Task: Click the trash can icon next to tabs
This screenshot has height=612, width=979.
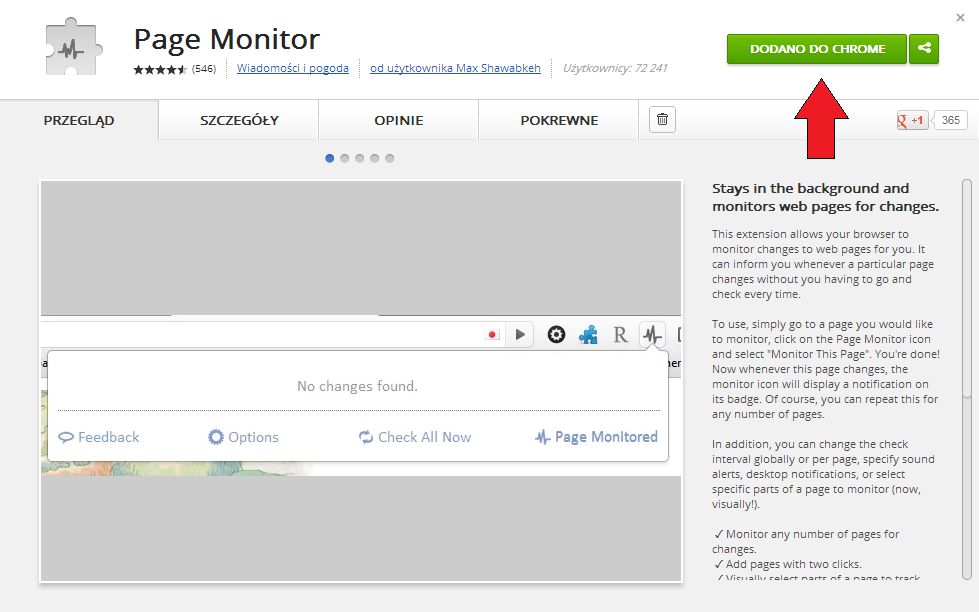Action: click(x=662, y=119)
